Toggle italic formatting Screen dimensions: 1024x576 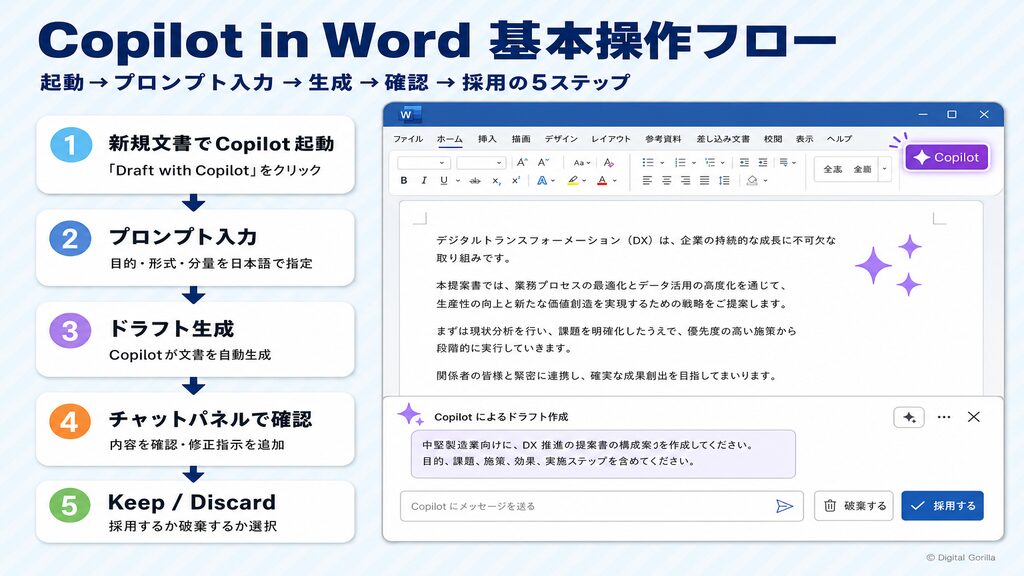pyautogui.click(x=424, y=180)
